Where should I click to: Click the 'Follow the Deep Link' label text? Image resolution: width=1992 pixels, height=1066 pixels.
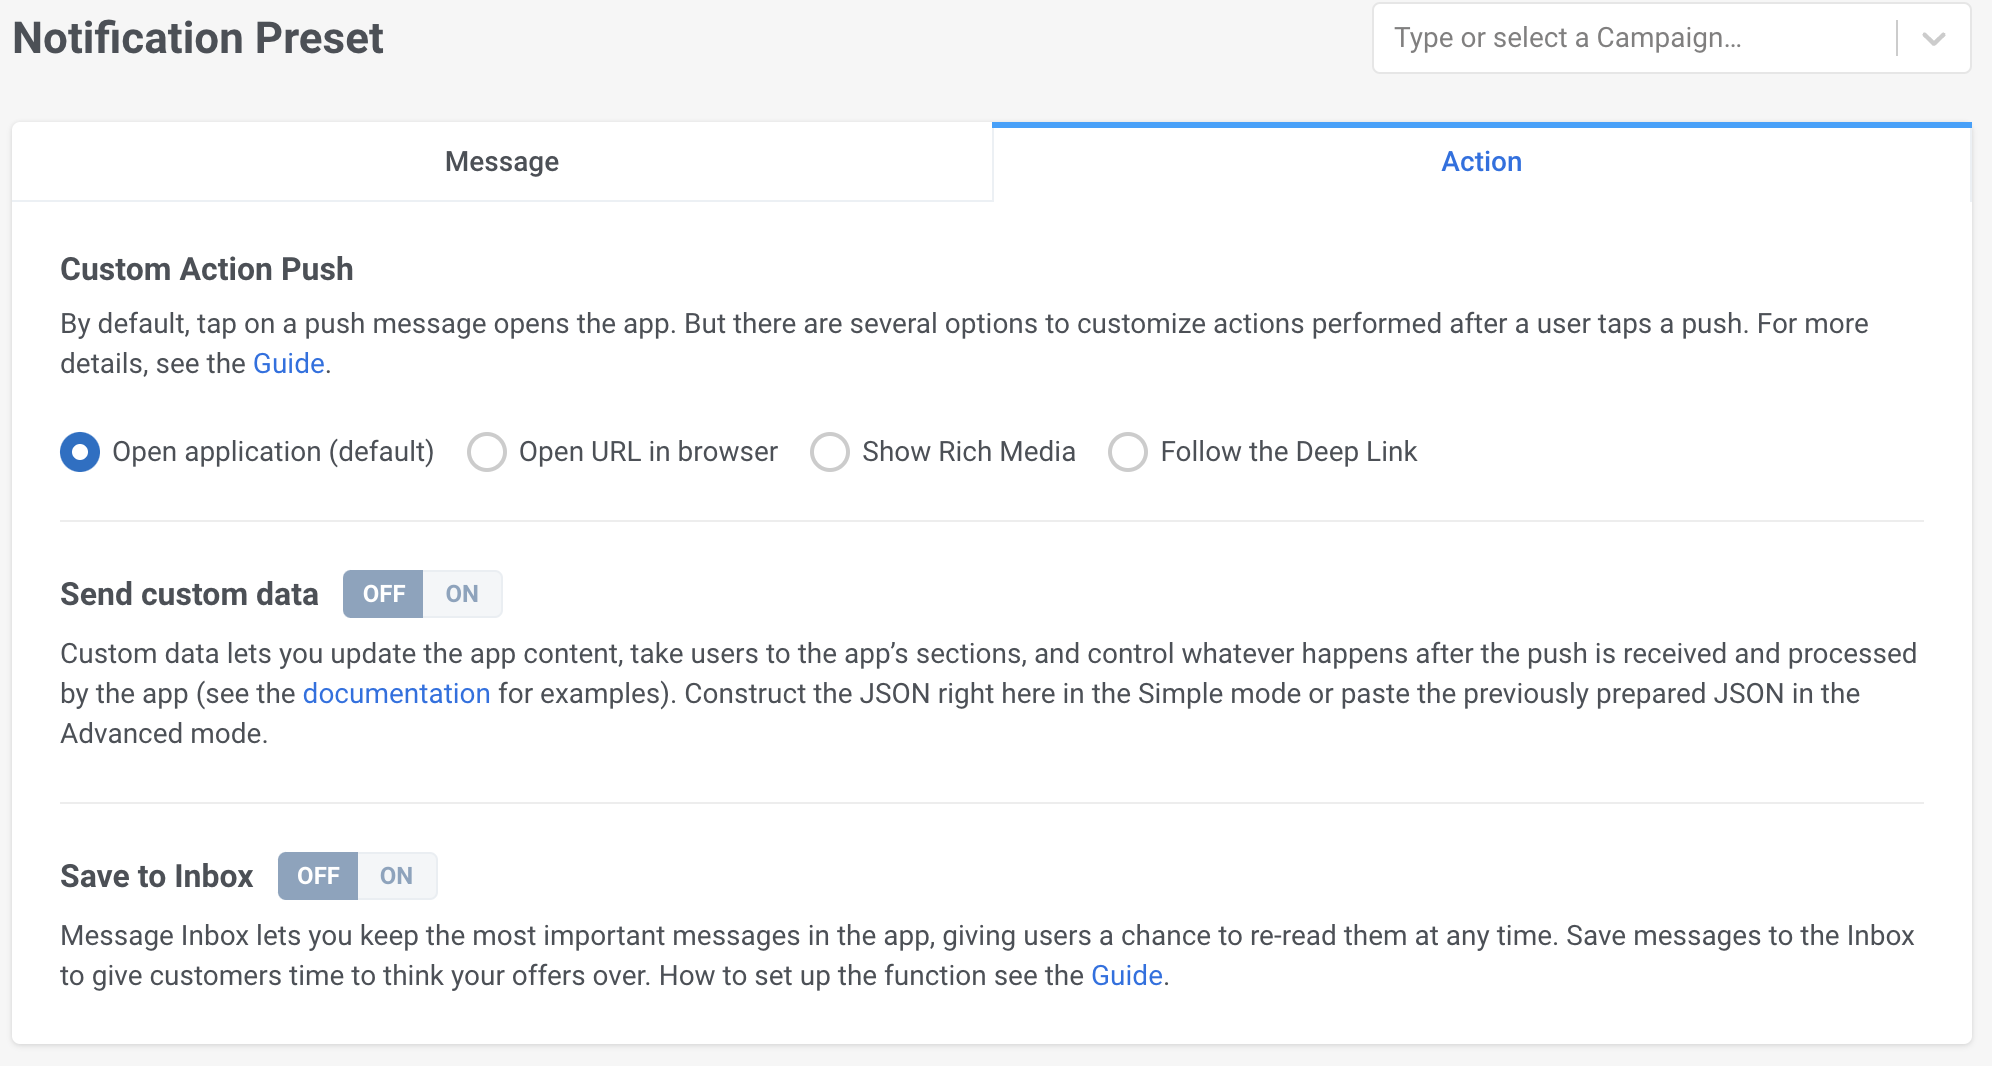pos(1288,452)
